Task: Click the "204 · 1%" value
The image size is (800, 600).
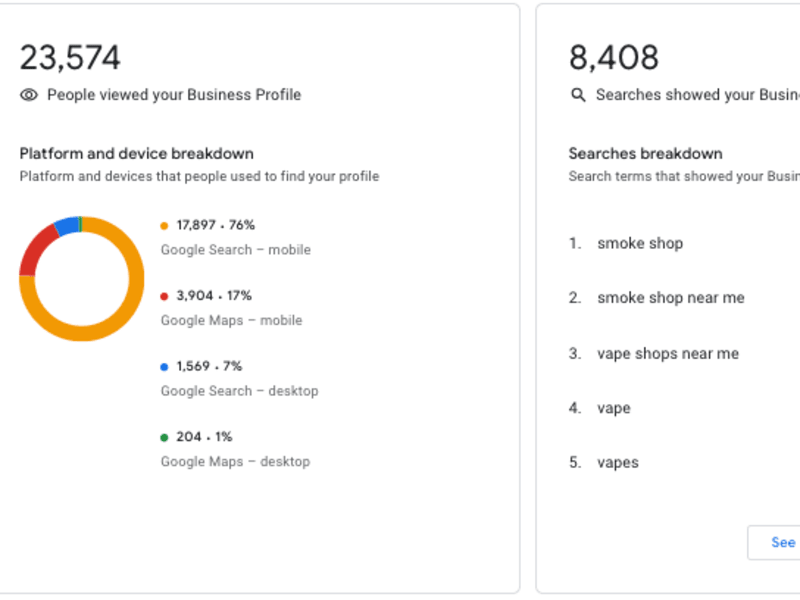Action: [x=204, y=437]
